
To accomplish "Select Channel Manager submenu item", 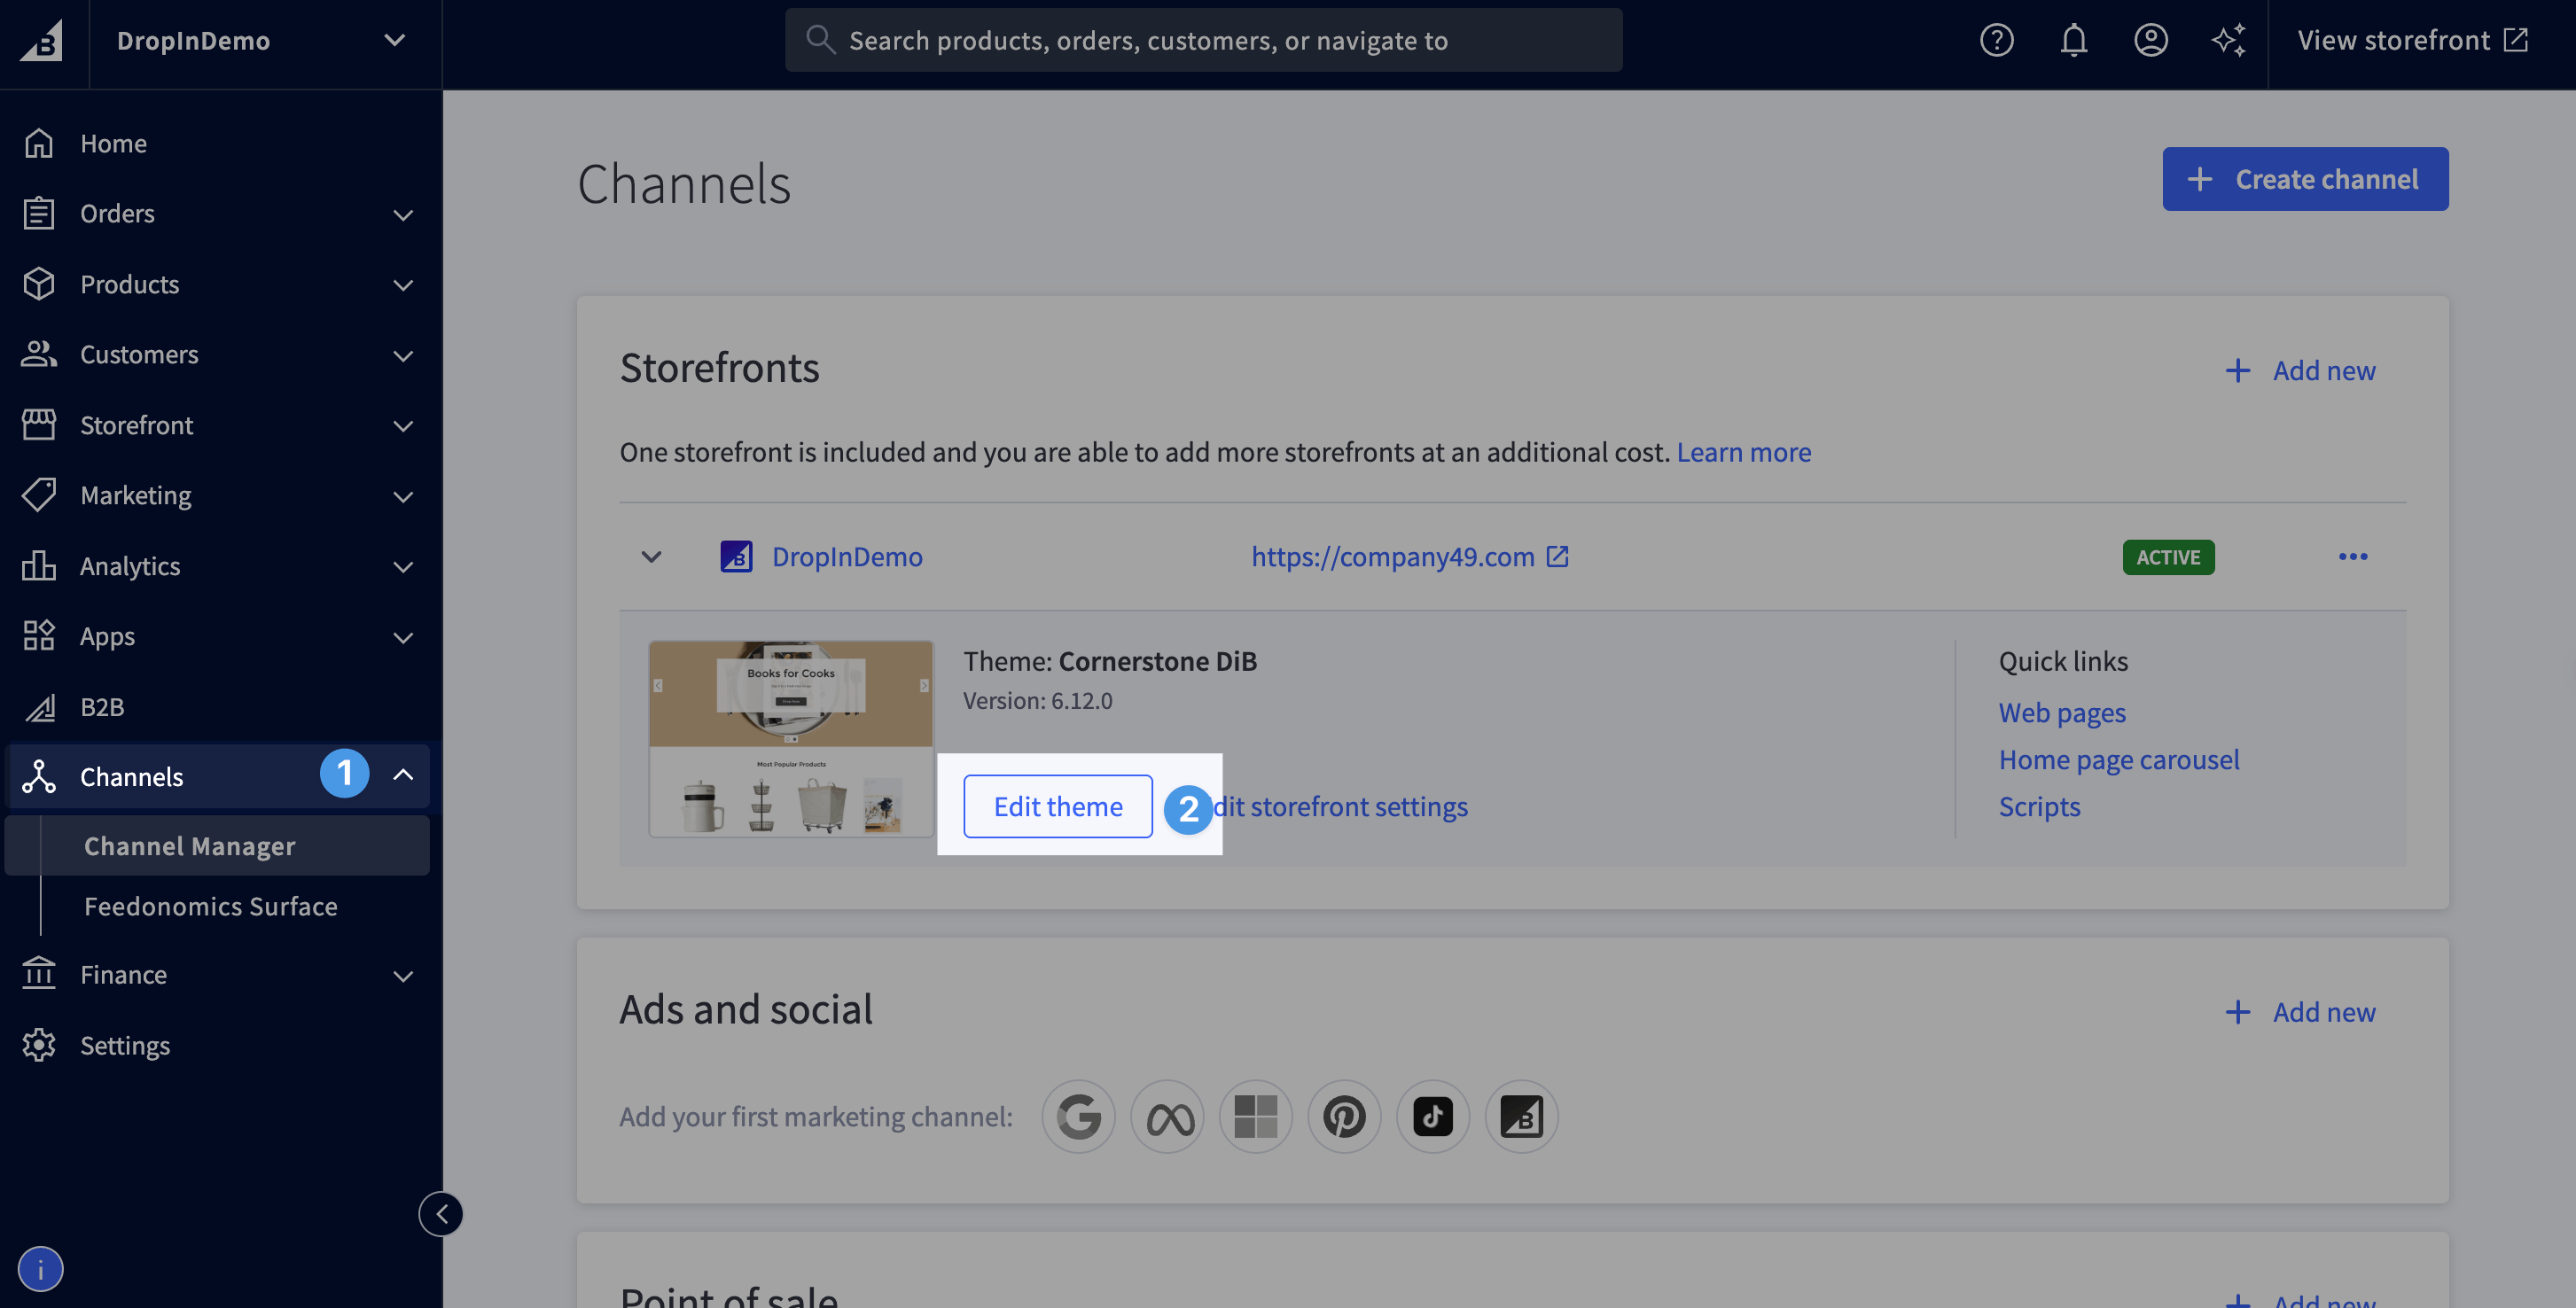I will click(x=218, y=846).
